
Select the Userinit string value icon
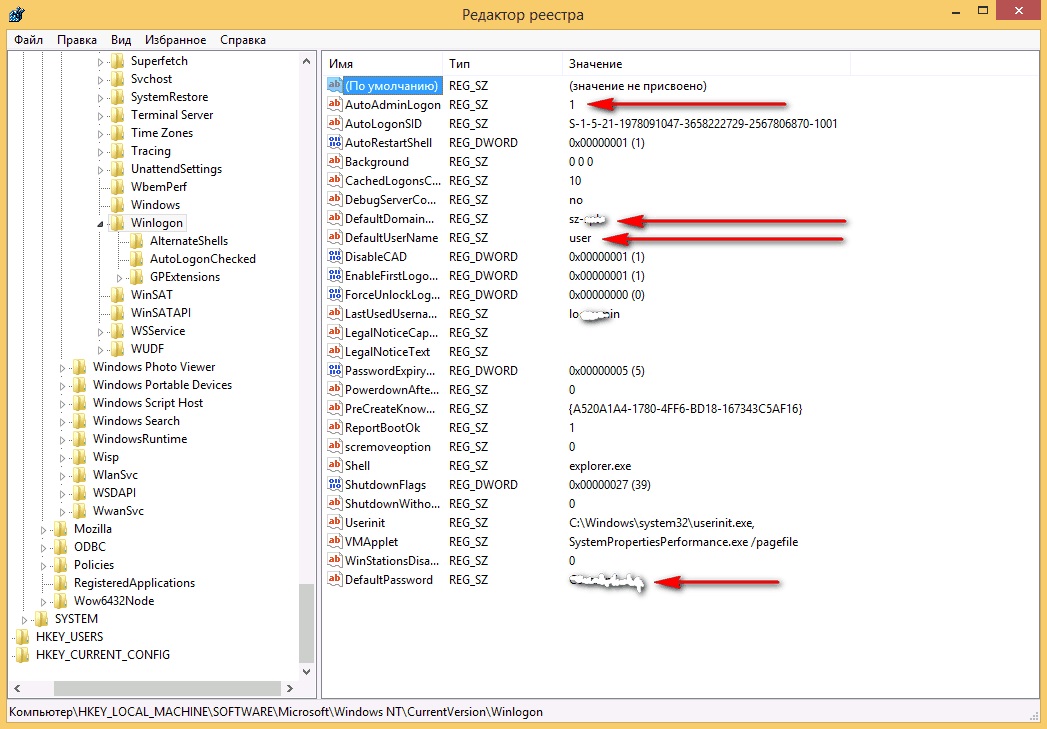335,523
